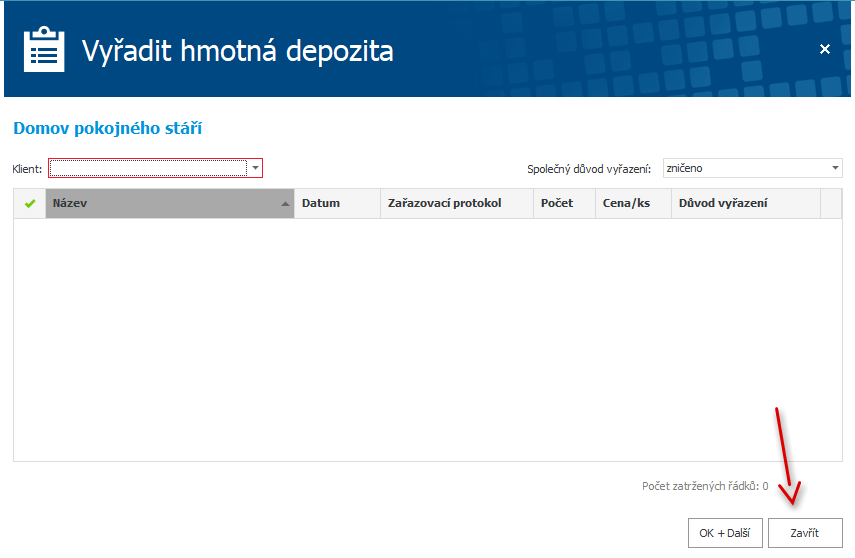Image resolution: width=855 pixels, height=558 pixels.
Task: Click the Důvod vyřazení column header
Action: click(x=746, y=203)
